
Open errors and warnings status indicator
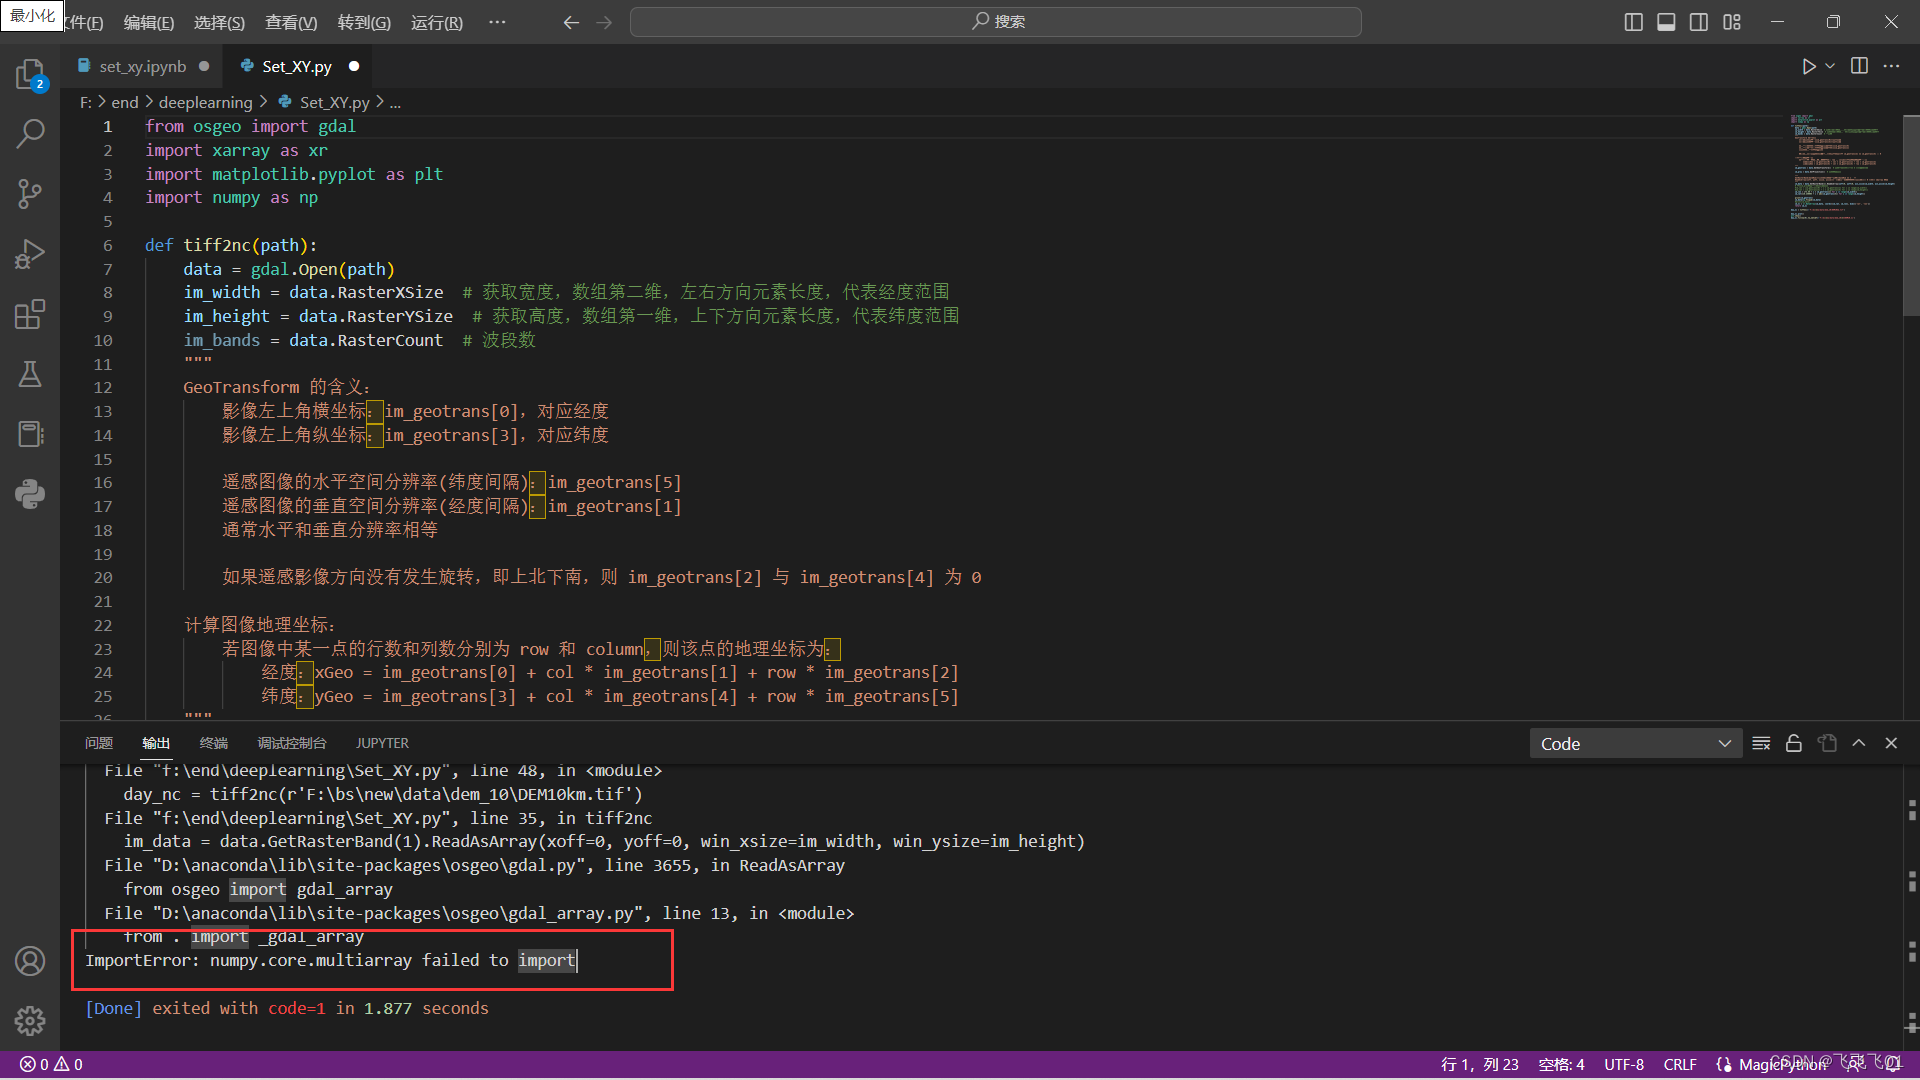[51, 1064]
